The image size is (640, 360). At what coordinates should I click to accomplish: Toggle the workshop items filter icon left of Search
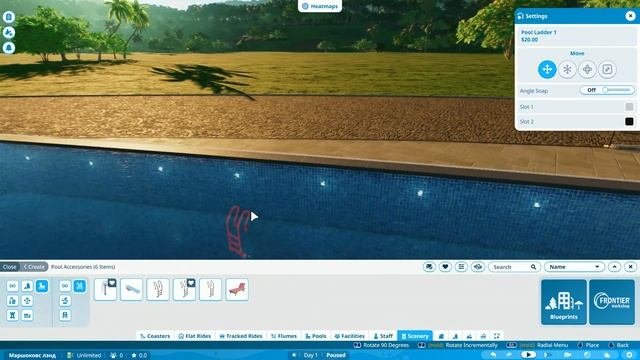(x=478, y=267)
